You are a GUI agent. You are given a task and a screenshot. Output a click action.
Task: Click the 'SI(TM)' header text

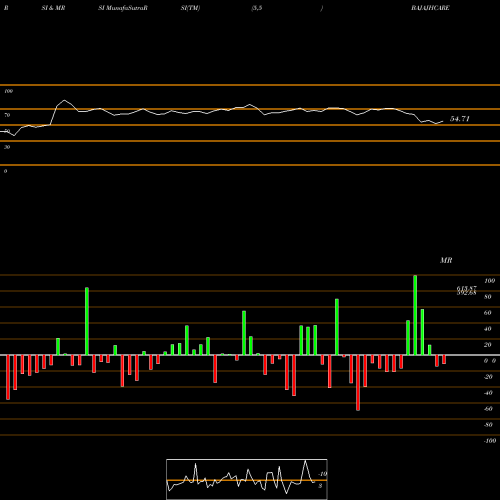pos(190,8)
